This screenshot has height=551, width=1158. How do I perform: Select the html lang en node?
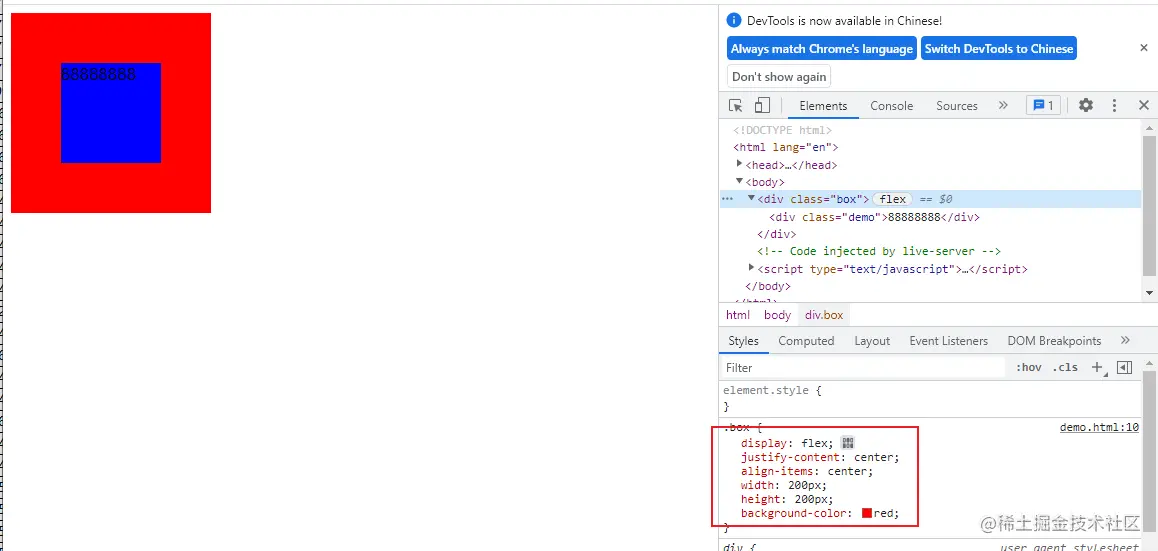pyautogui.click(x=786, y=147)
